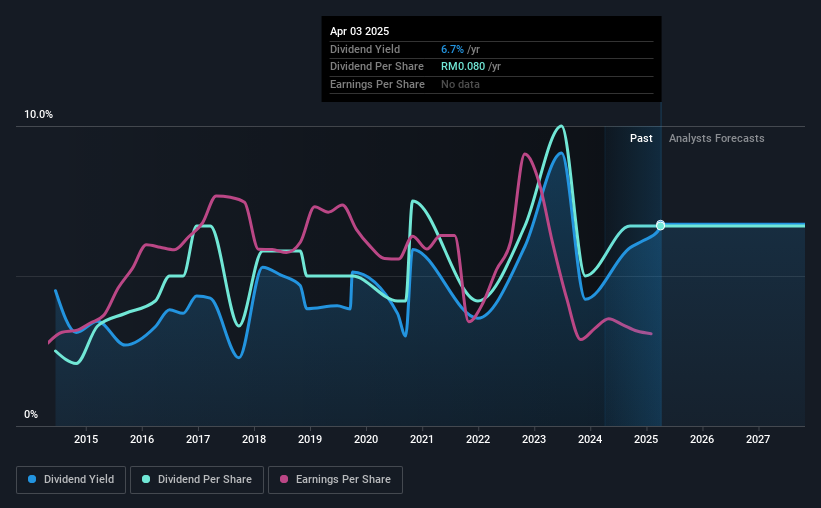This screenshot has width=821, height=508.
Task: Click the 2019 x-axis label
Action: point(310,439)
